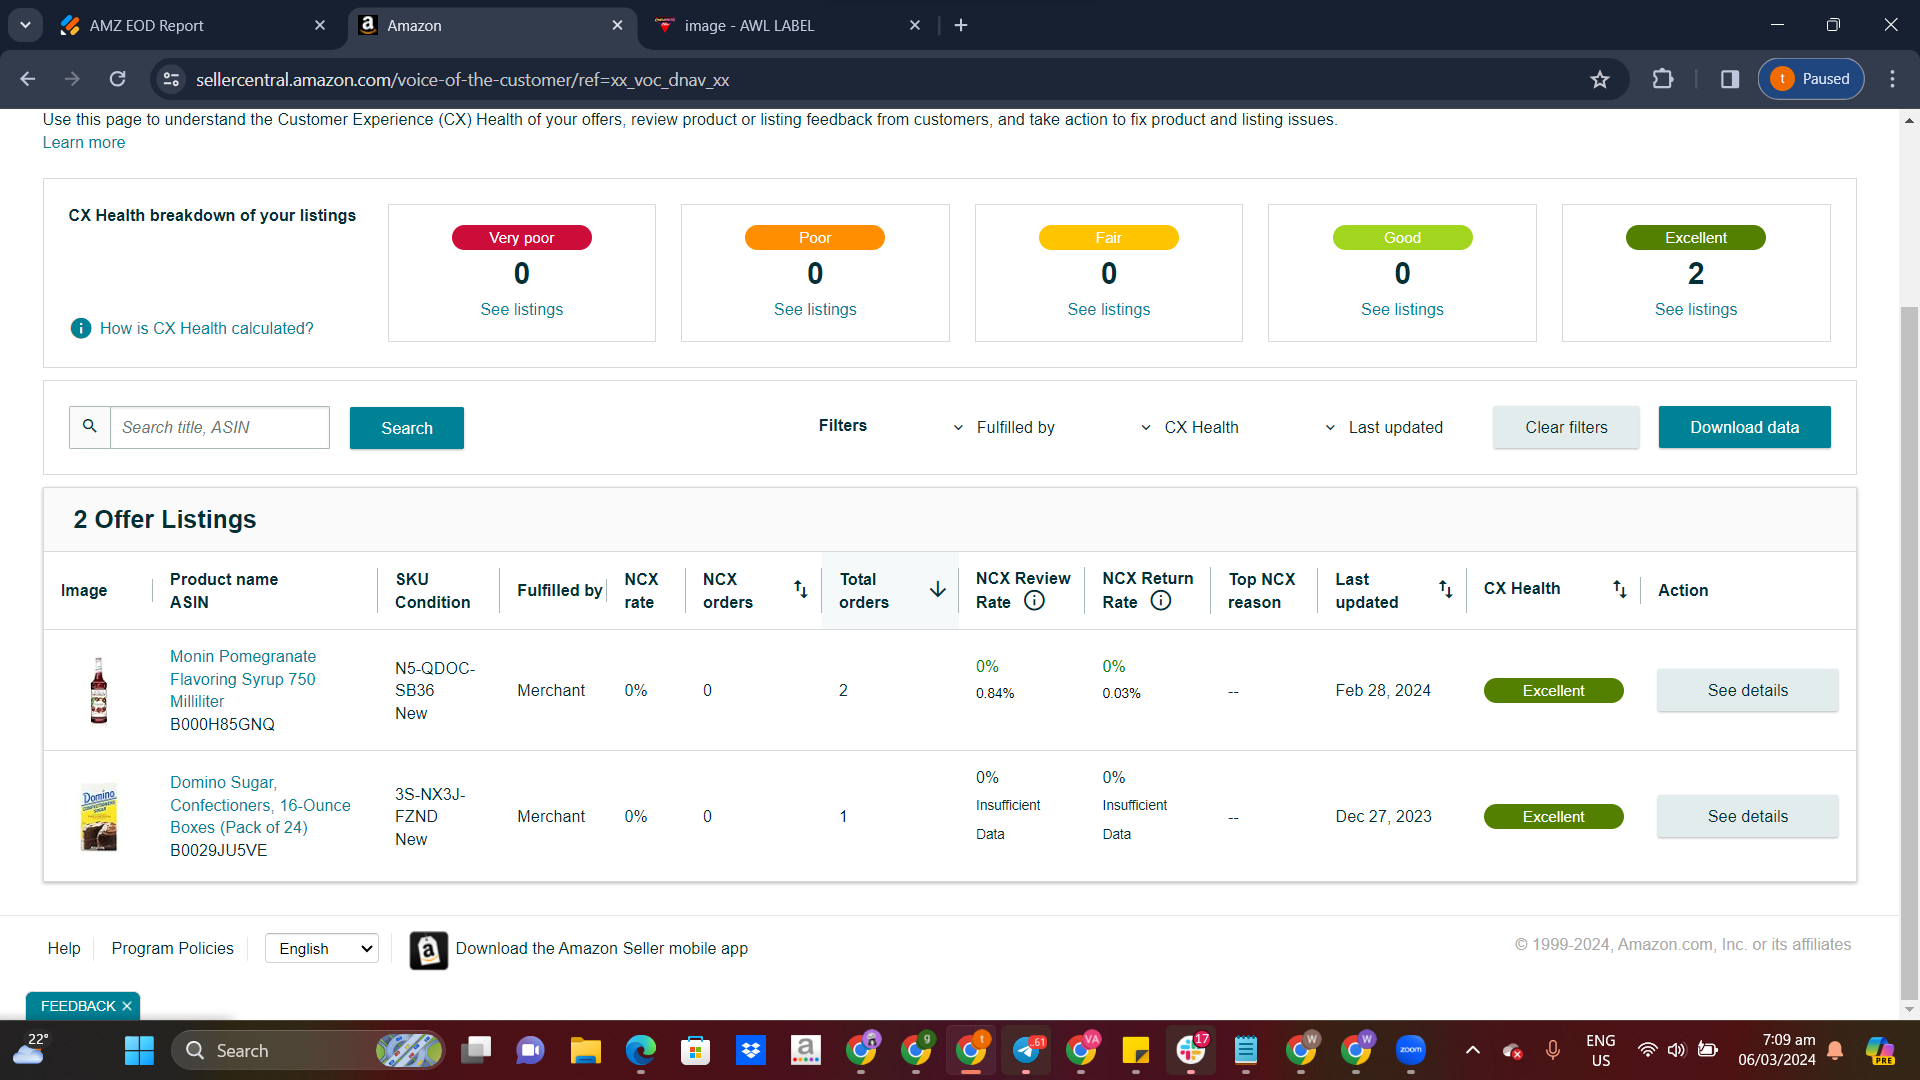This screenshot has width=1920, height=1080.
Task: Open File Explorer from the taskbar
Action: coord(585,1051)
